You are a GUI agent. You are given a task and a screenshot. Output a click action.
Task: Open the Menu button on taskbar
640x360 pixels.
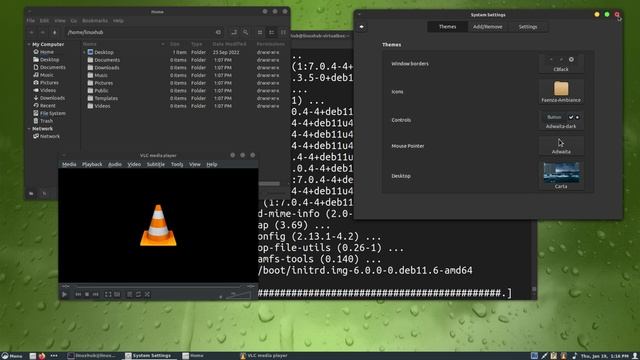12,356
